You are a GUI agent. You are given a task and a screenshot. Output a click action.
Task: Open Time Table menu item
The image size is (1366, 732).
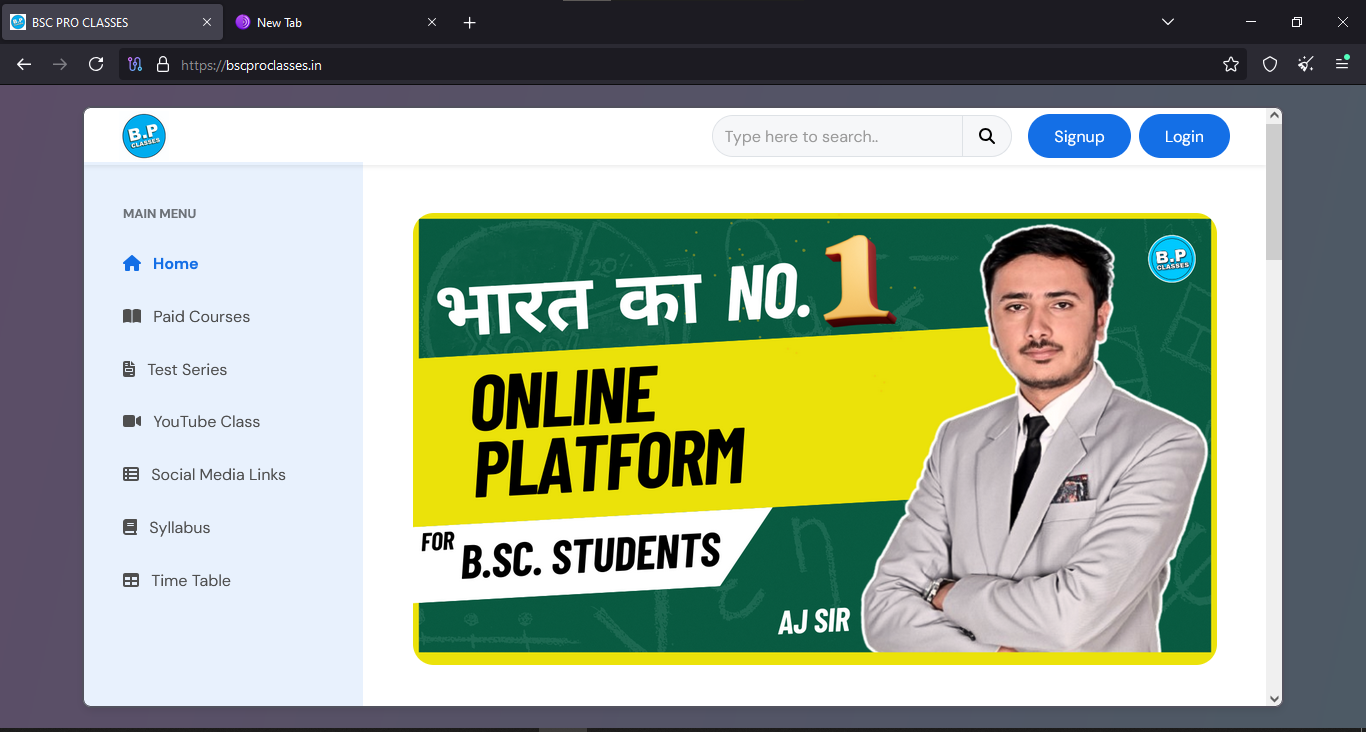(176, 580)
